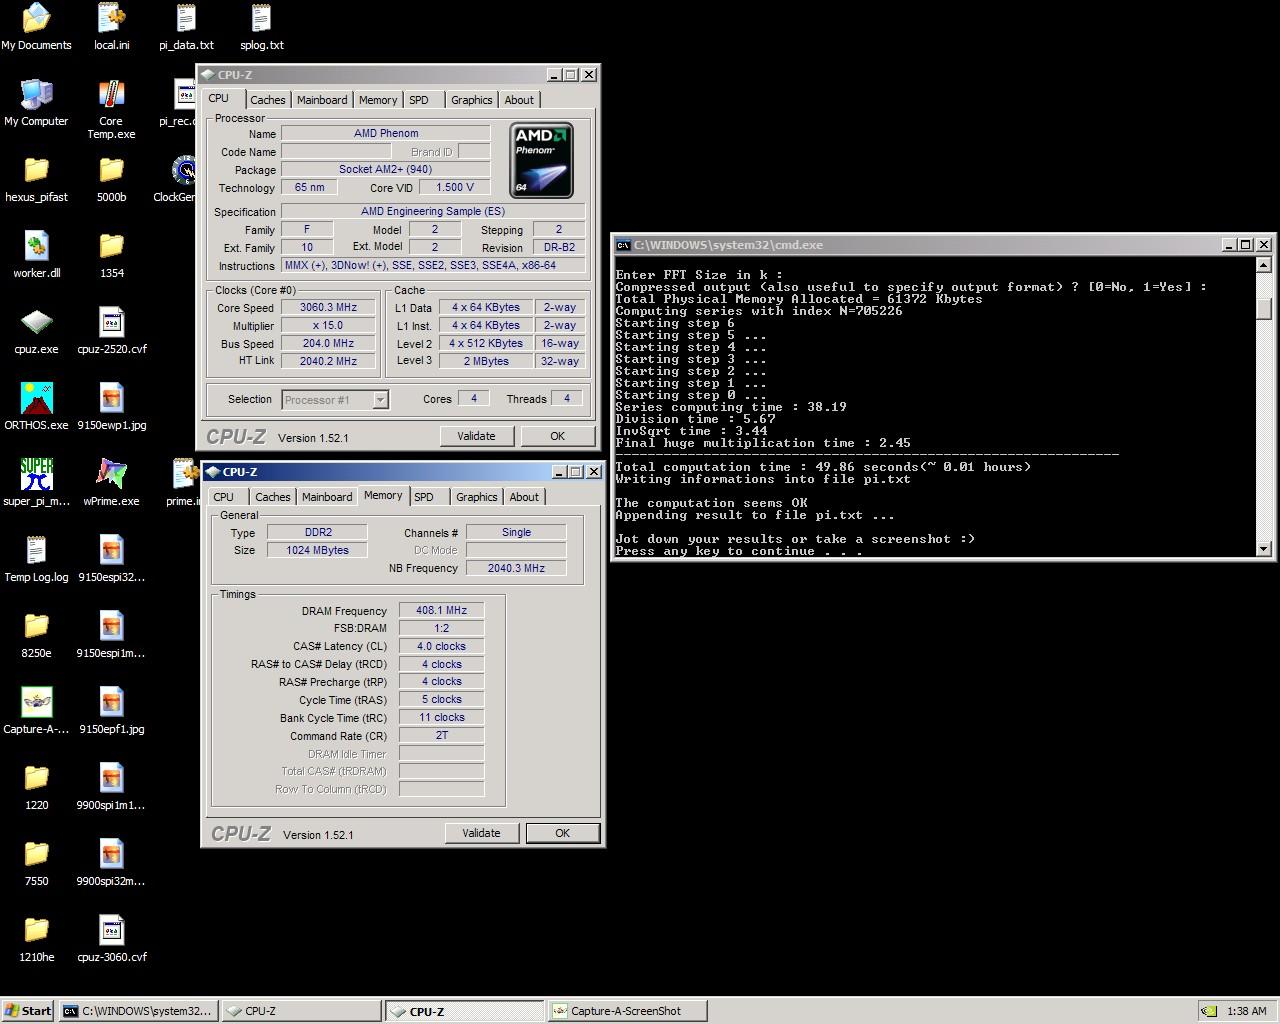
Task: Click the DRAM Frequency value 408.1 MHz
Action: (x=441, y=610)
